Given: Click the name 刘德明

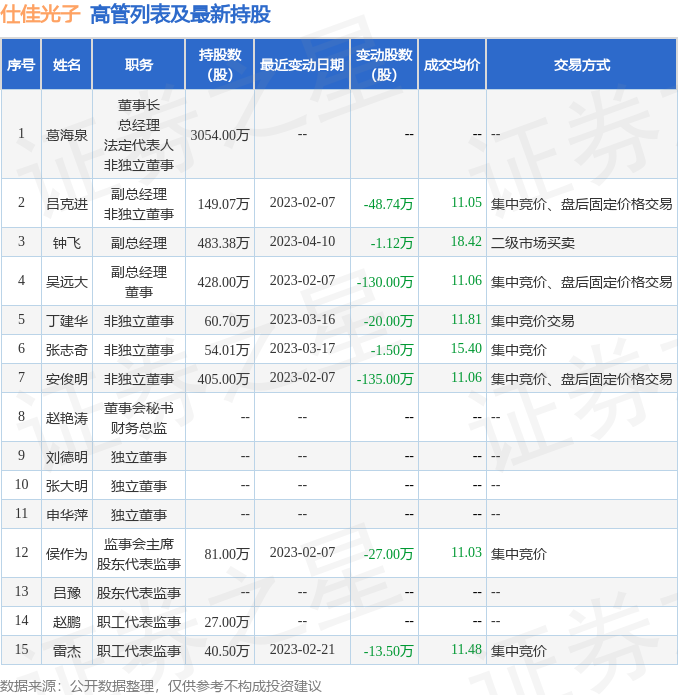Looking at the screenshot, I should (x=66, y=457).
